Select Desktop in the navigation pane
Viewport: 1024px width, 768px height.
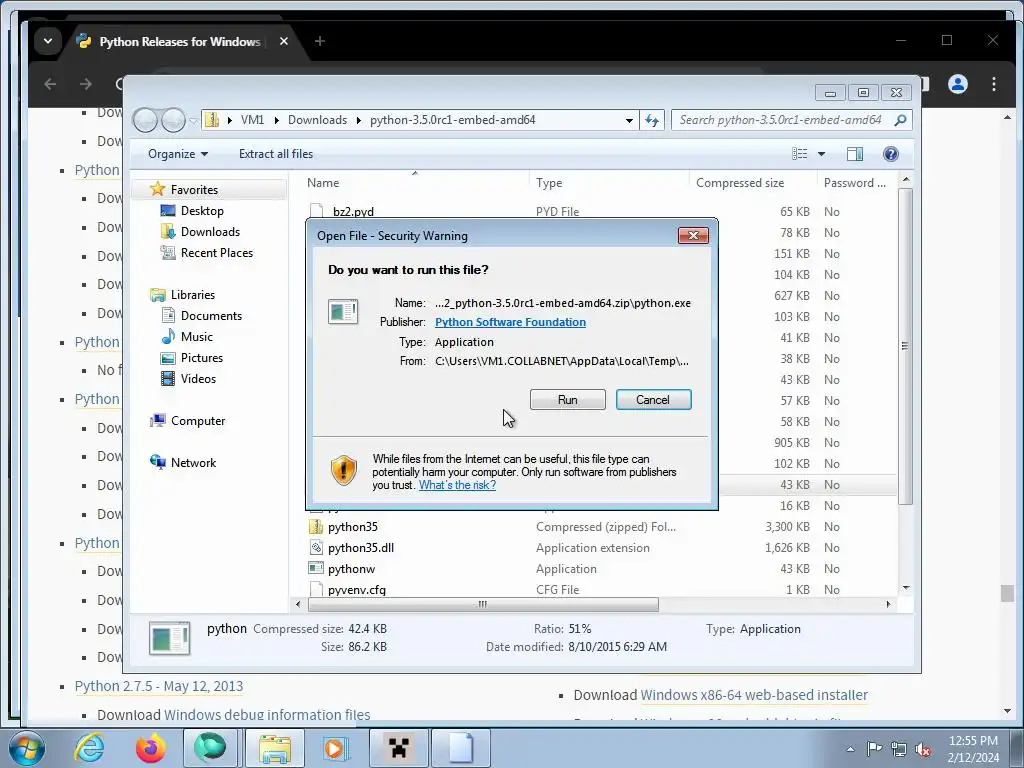click(x=202, y=211)
